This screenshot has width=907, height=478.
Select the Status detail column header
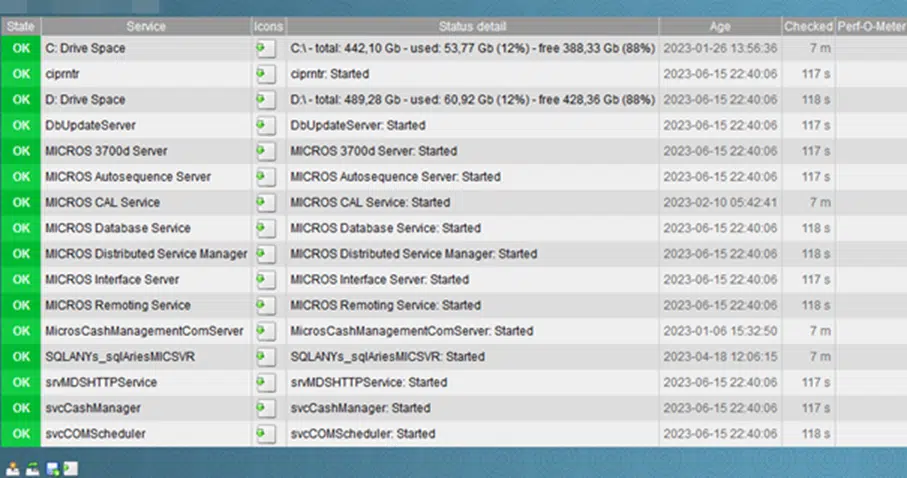(x=472, y=25)
